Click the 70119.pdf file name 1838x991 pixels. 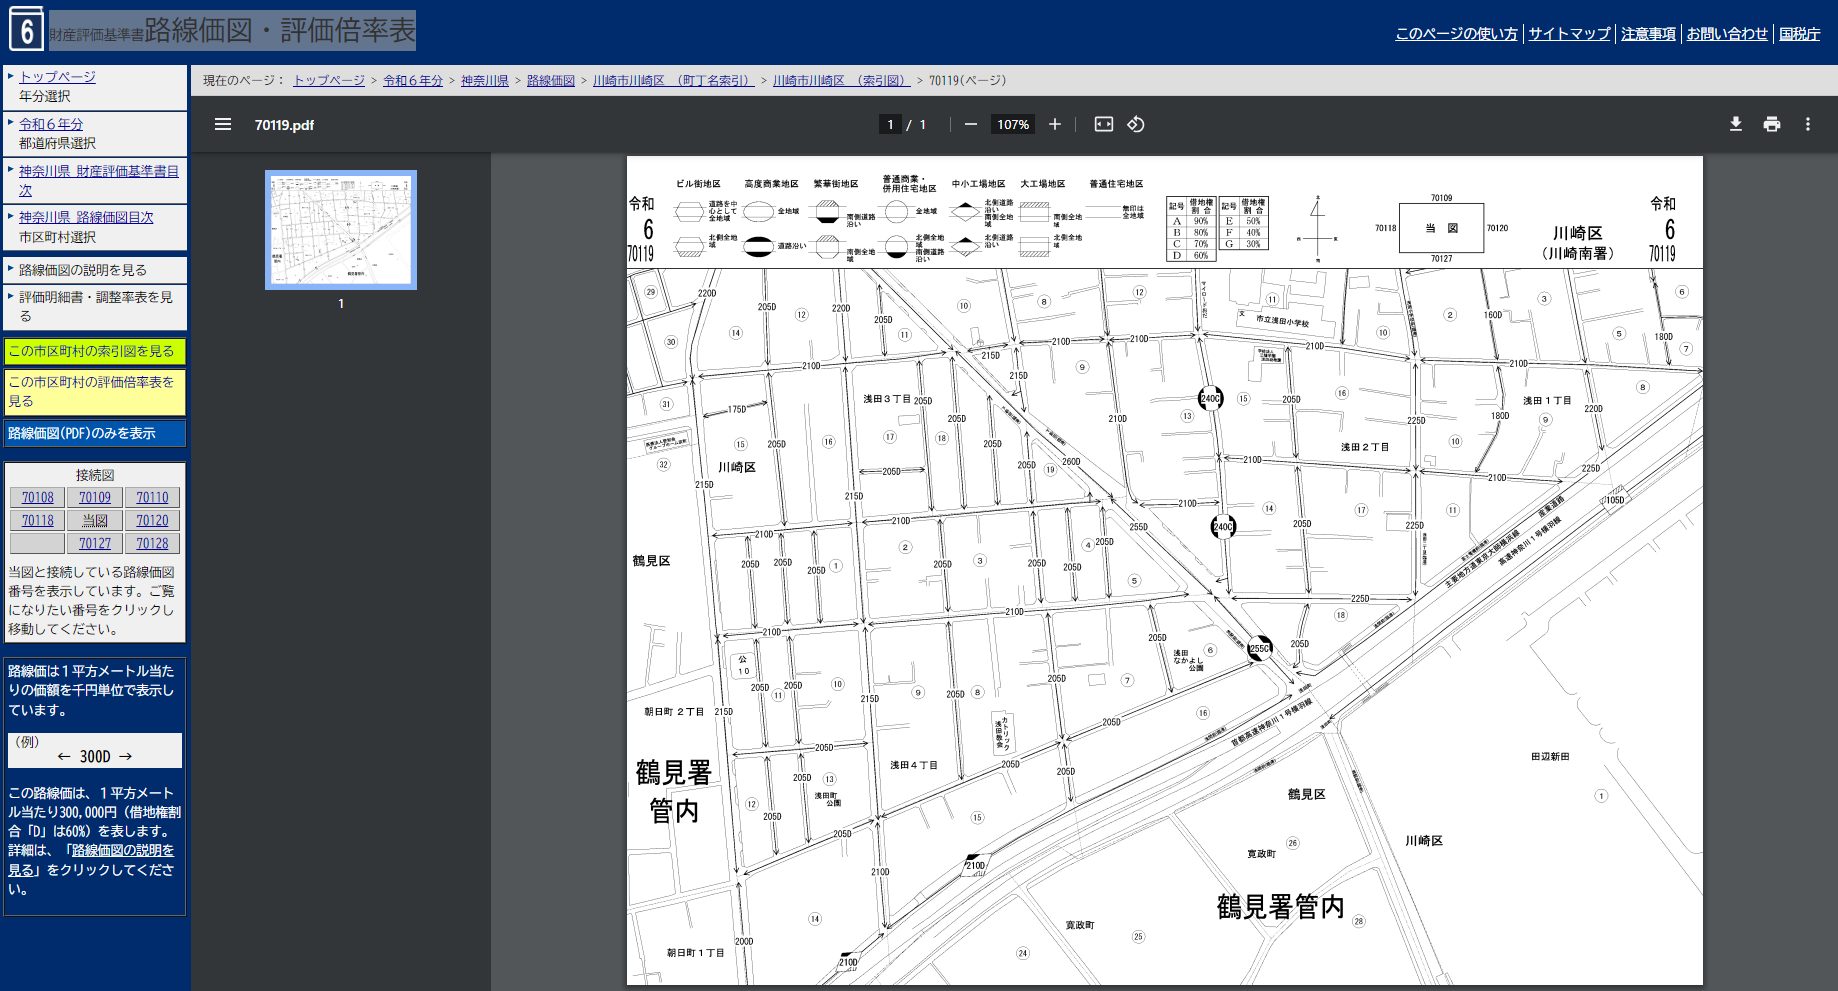coord(284,125)
